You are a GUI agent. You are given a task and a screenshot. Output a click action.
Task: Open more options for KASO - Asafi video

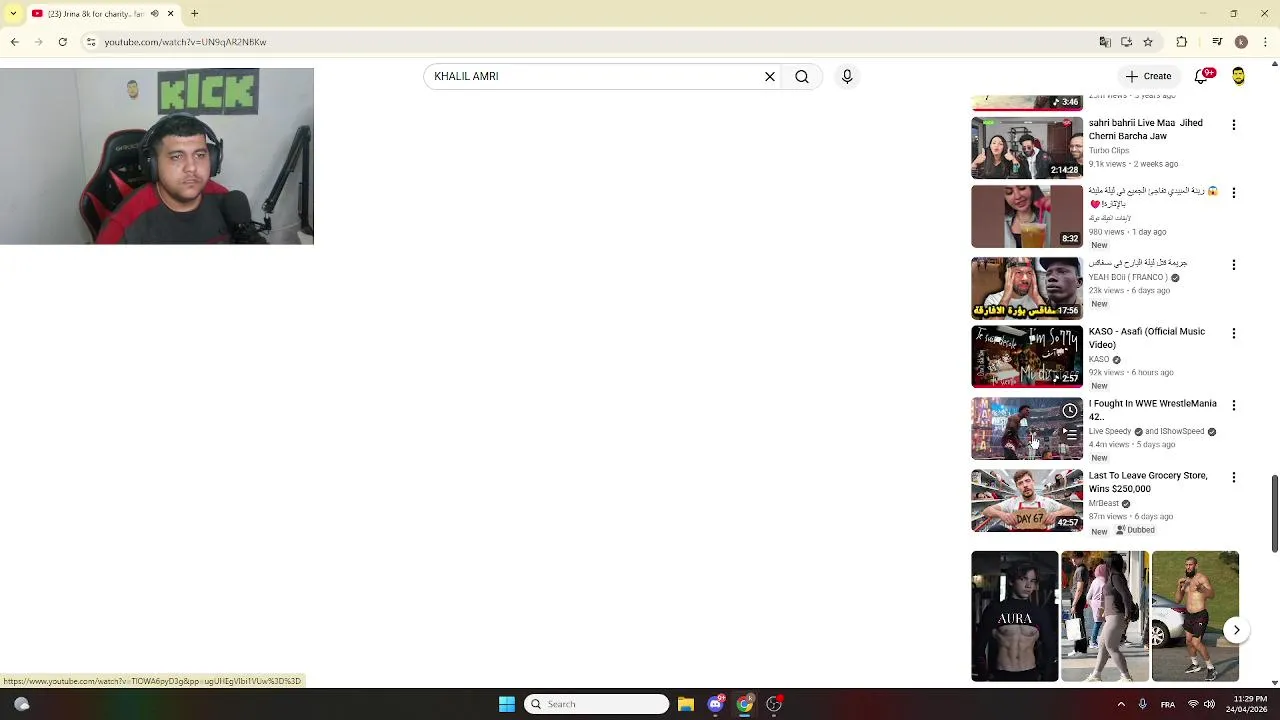click(1233, 333)
